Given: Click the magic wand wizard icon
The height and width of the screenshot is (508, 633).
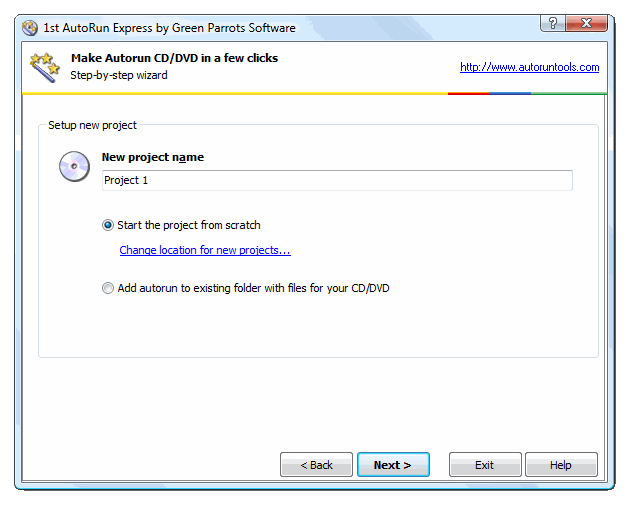Looking at the screenshot, I should coord(44,67).
